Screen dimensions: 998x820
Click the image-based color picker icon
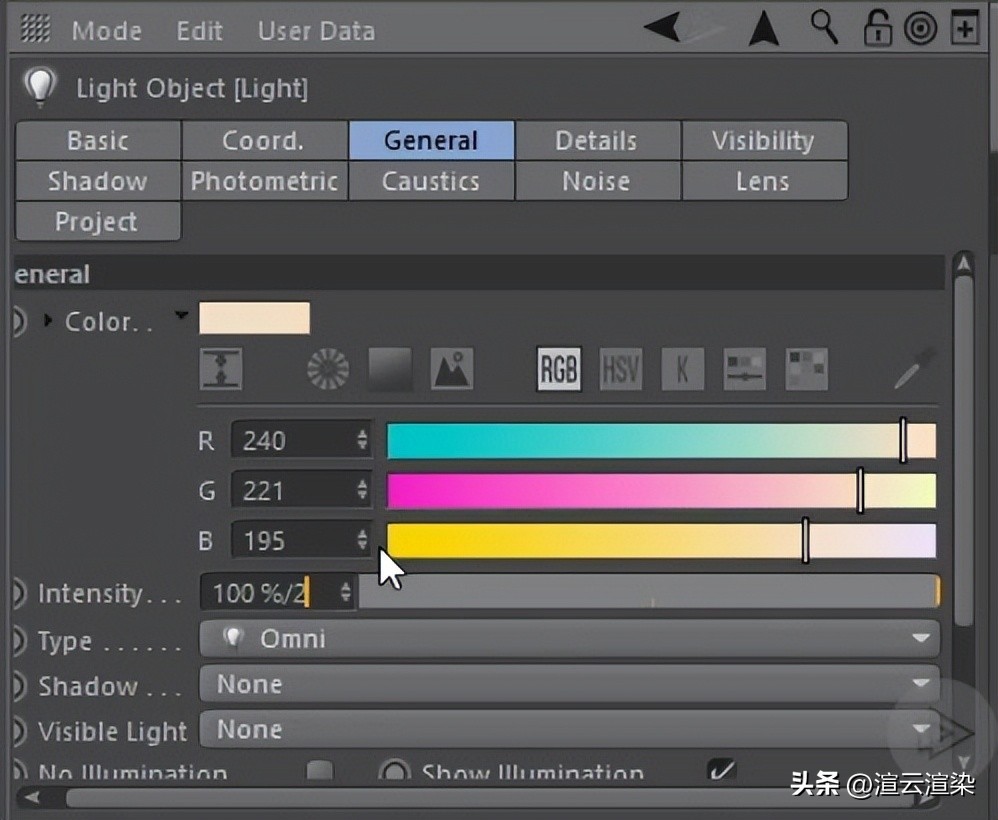tap(452, 369)
